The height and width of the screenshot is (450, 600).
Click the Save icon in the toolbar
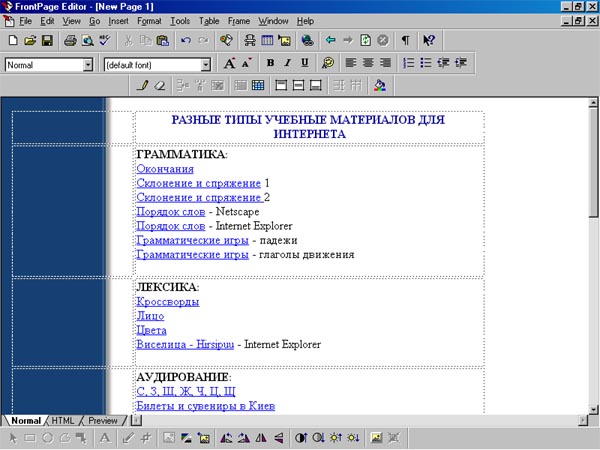pyautogui.click(x=46, y=41)
